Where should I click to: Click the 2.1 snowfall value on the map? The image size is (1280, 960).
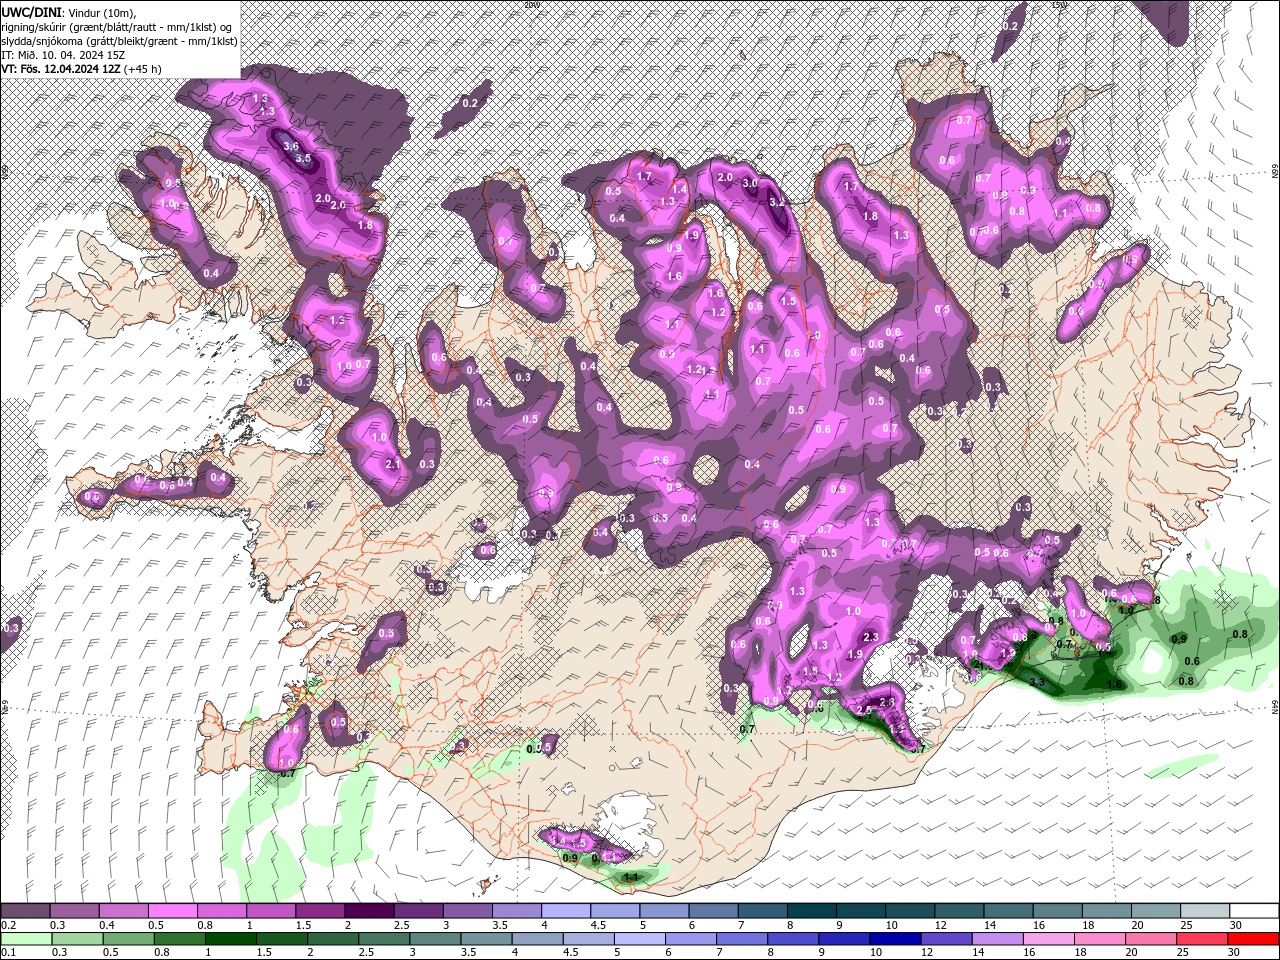392,464
